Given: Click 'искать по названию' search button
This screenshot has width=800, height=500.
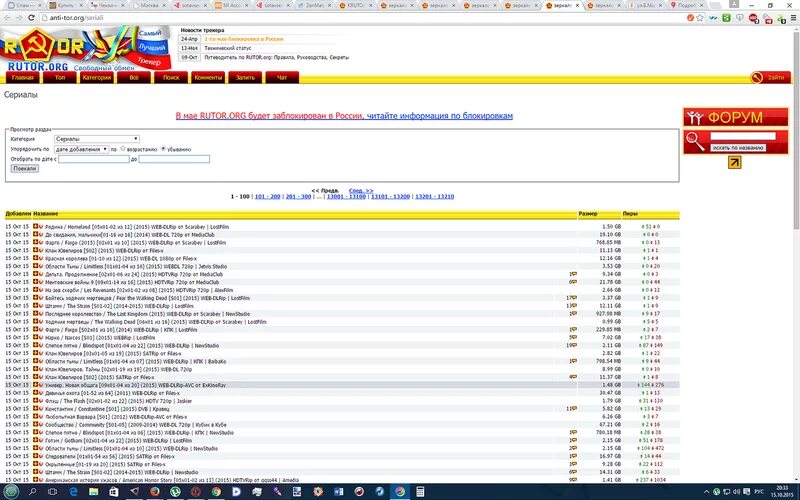Looking at the screenshot, I should [x=738, y=147].
